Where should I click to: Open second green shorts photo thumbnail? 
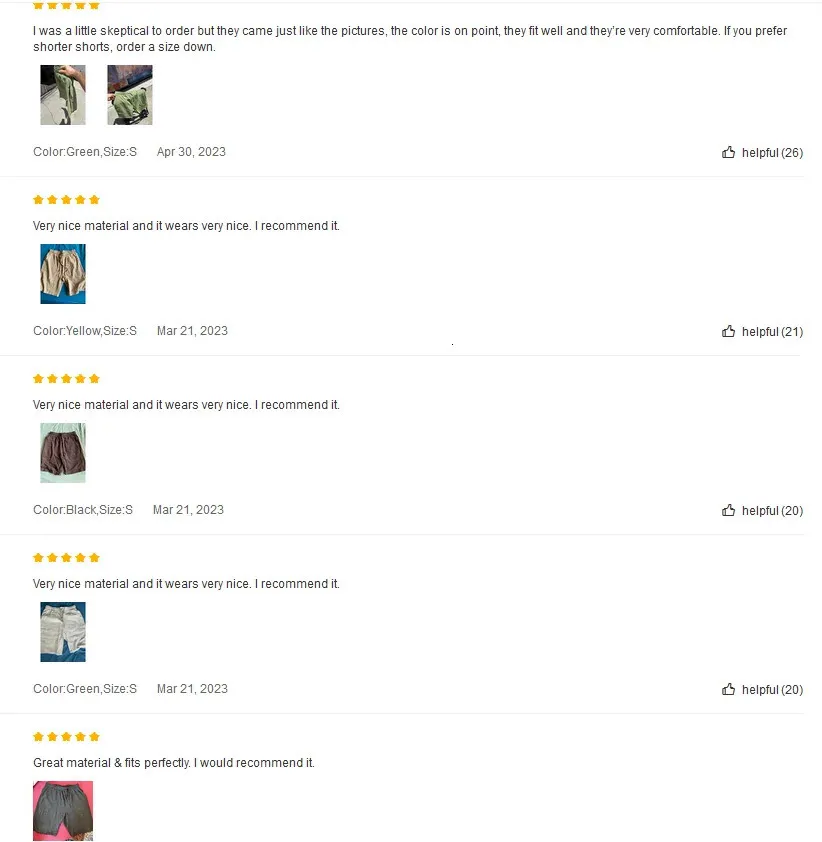point(130,95)
